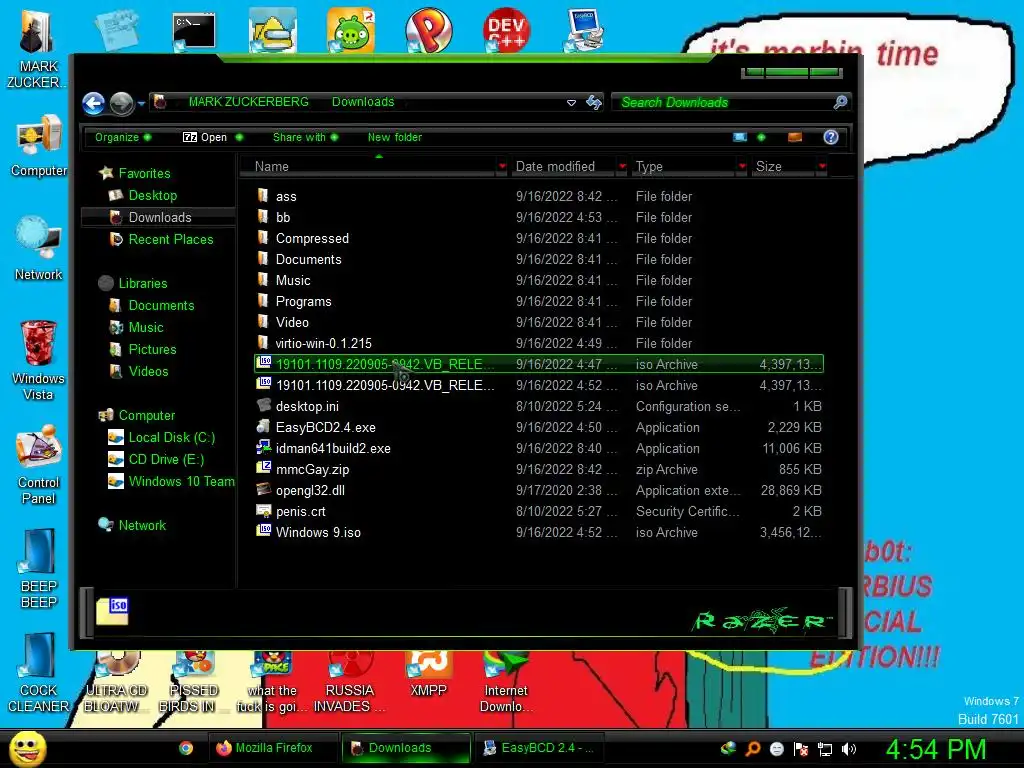Click the Forward navigation arrow
This screenshot has width=1024, height=768.
(x=121, y=103)
